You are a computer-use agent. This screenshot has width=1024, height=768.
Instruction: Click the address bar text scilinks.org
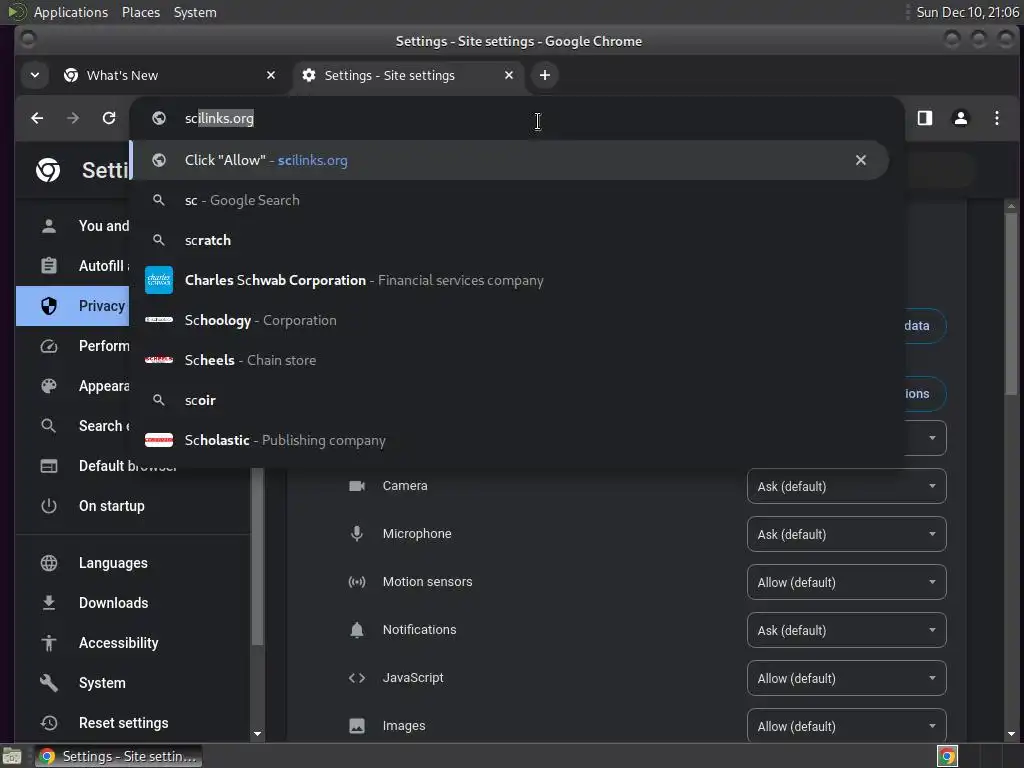[219, 118]
